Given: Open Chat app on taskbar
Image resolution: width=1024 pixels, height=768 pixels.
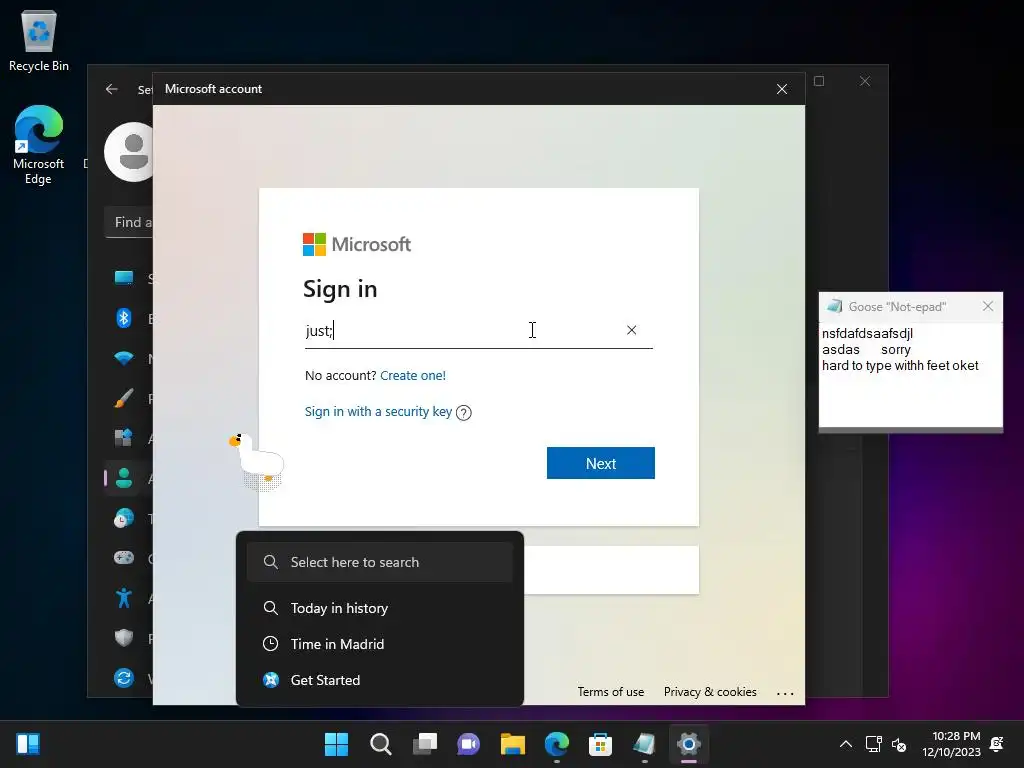Looking at the screenshot, I should pyautogui.click(x=468, y=744).
